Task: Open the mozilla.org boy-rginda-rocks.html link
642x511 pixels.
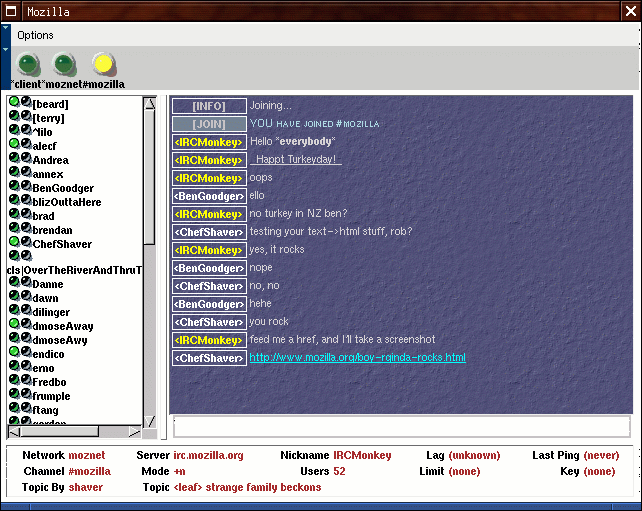Action: [357, 357]
